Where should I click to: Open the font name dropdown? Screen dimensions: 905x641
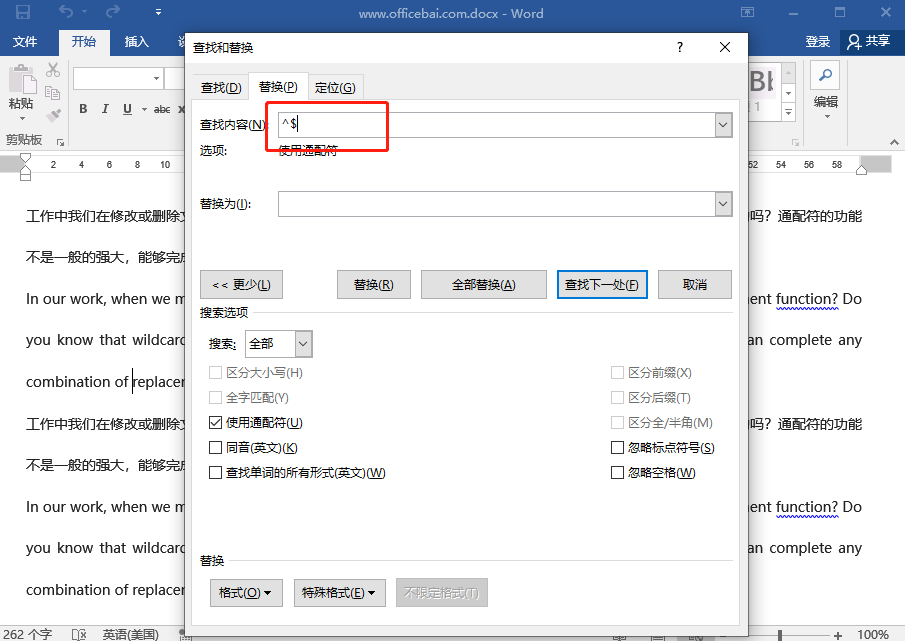point(156,78)
